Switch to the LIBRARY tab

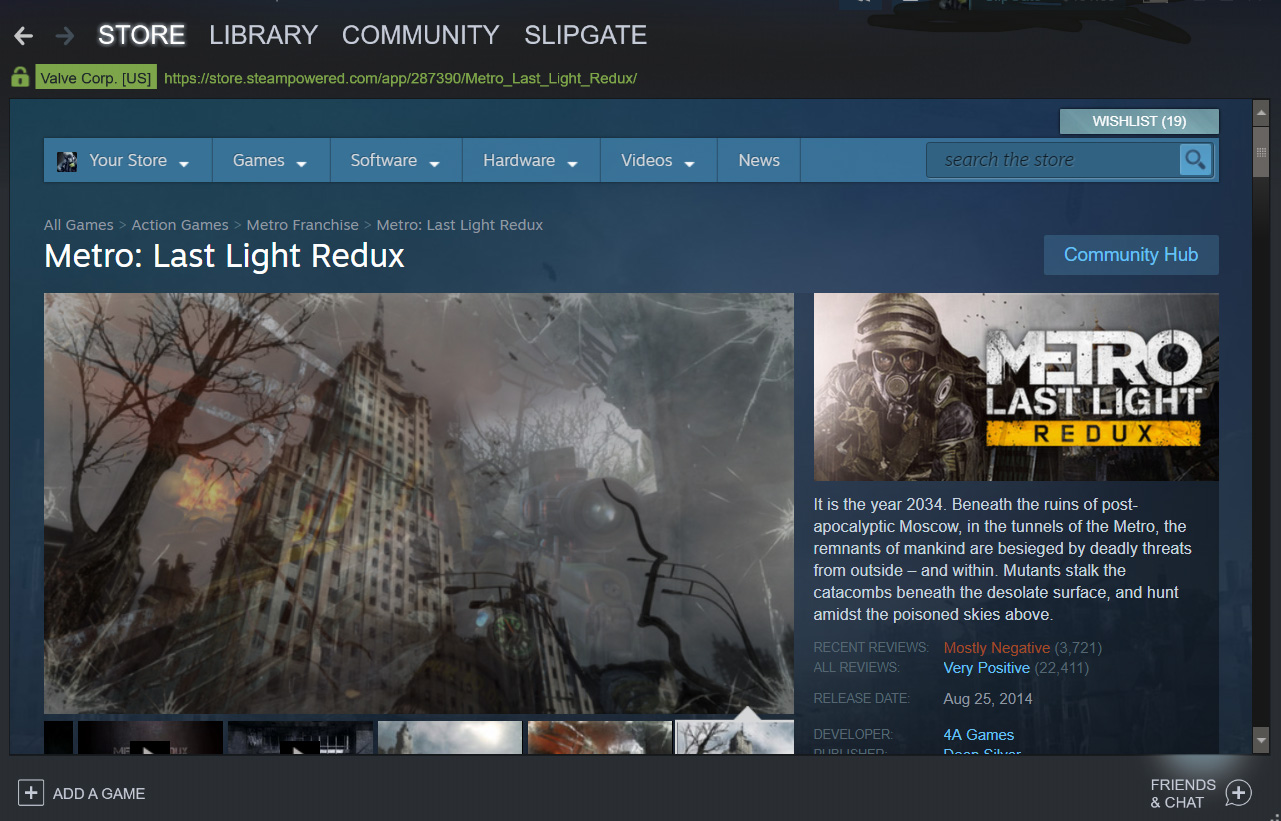[263, 35]
